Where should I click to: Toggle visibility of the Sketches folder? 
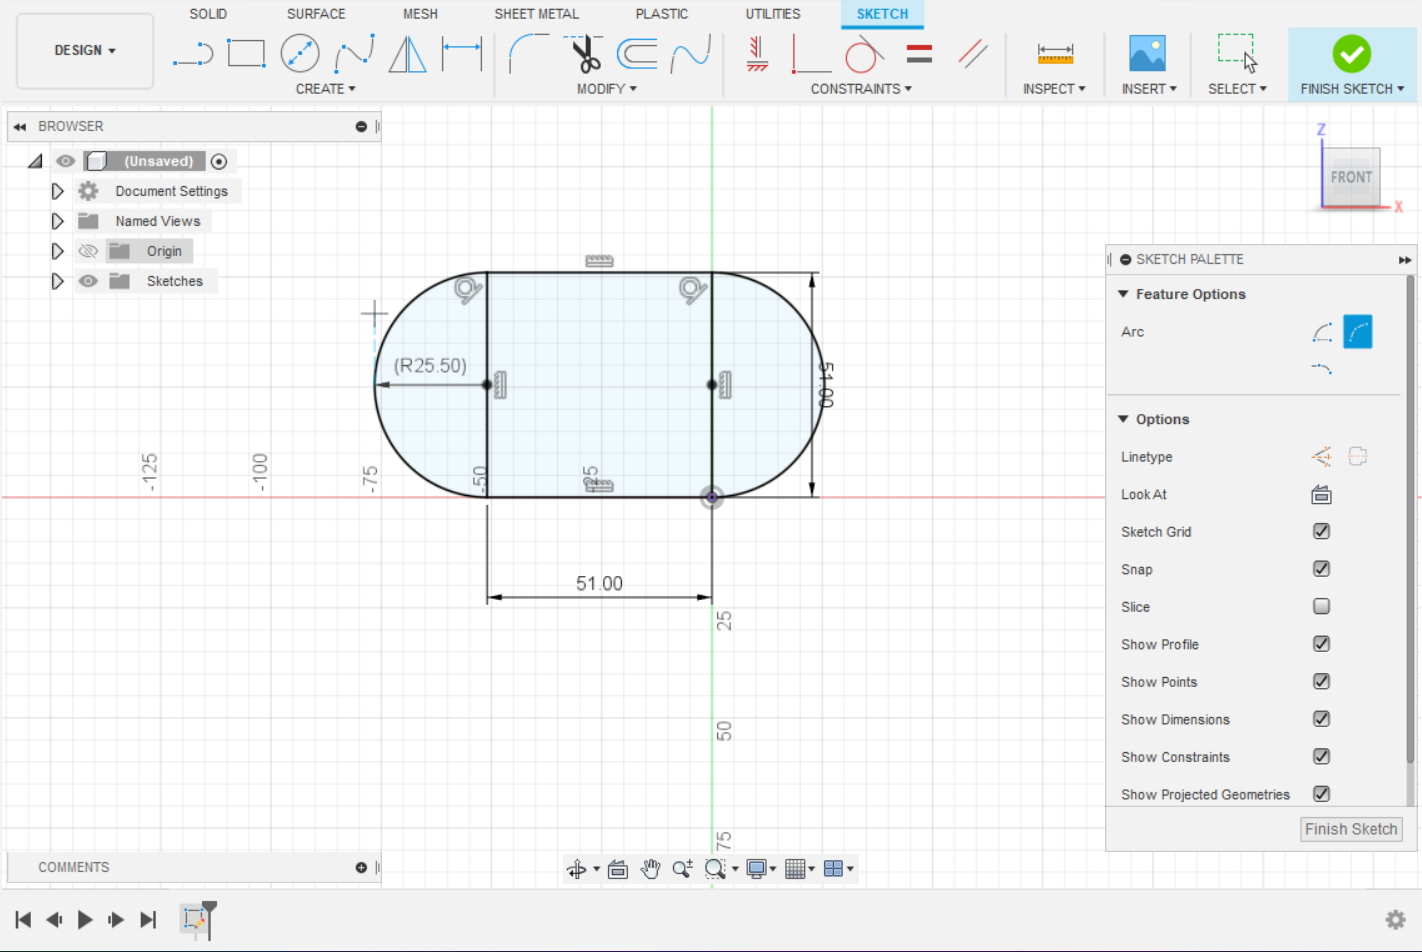click(x=88, y=281)
